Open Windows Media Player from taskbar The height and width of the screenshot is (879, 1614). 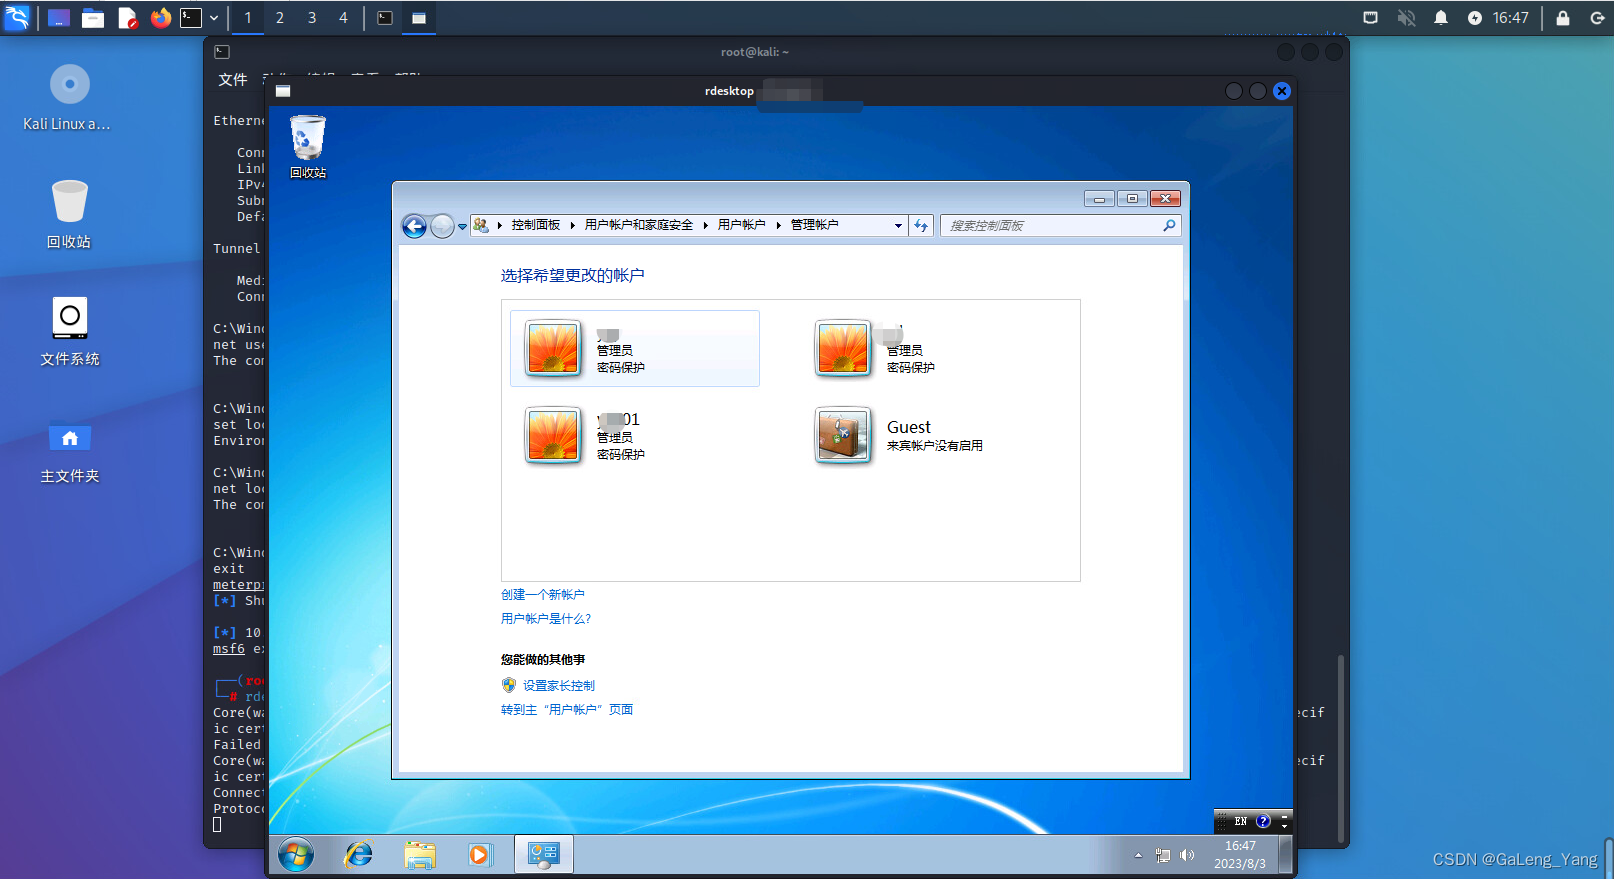tap(480, 855)
